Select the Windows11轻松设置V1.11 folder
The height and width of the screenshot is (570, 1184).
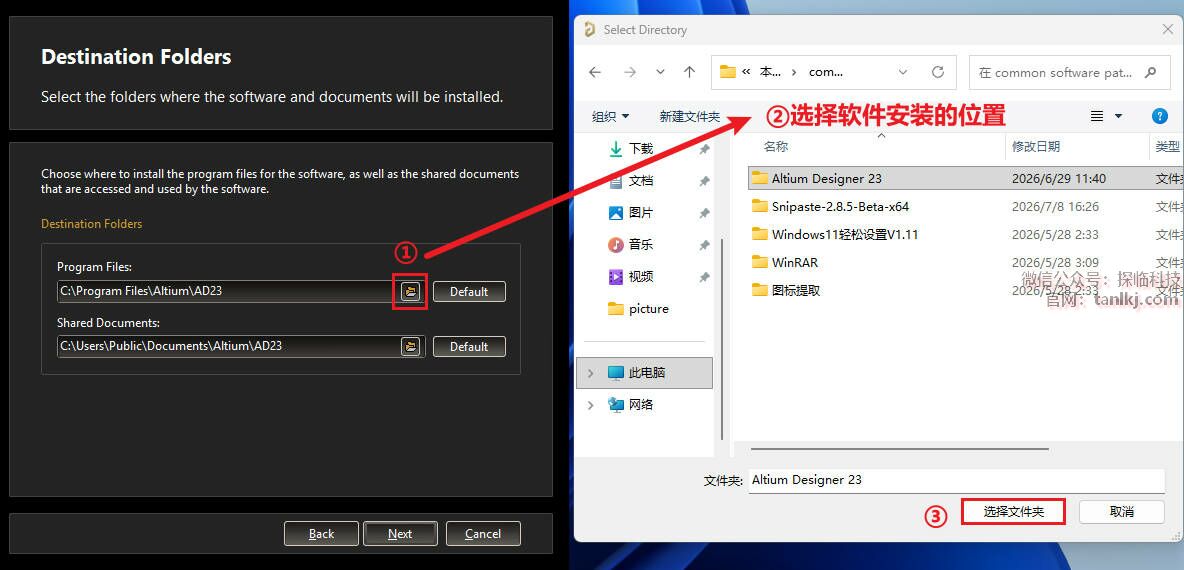(844, 235)
